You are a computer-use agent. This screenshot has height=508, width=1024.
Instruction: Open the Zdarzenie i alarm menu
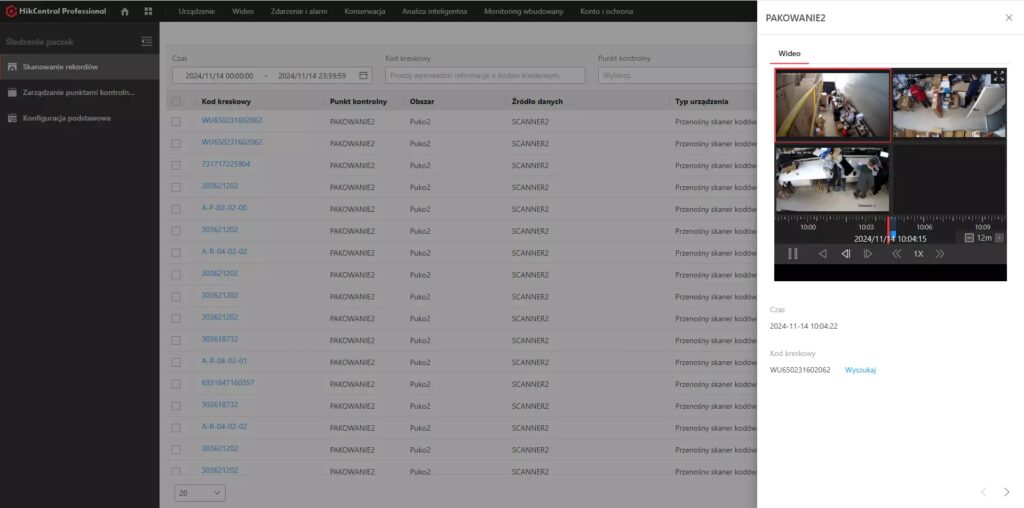pos(299,11)
